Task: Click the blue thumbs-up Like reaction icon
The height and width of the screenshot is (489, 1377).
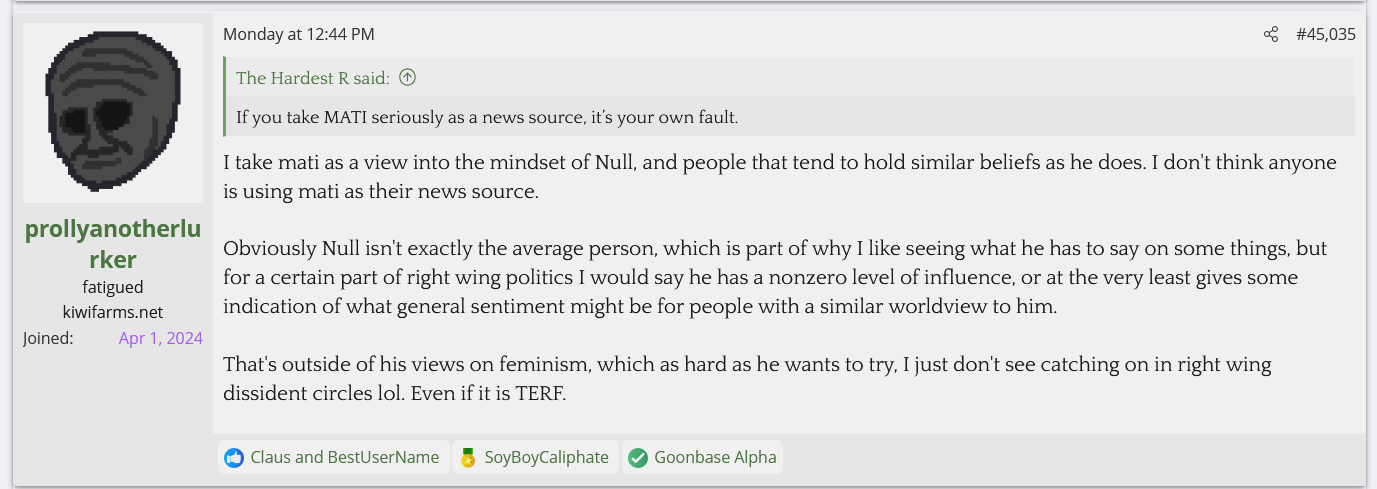Action: [234, 458]
